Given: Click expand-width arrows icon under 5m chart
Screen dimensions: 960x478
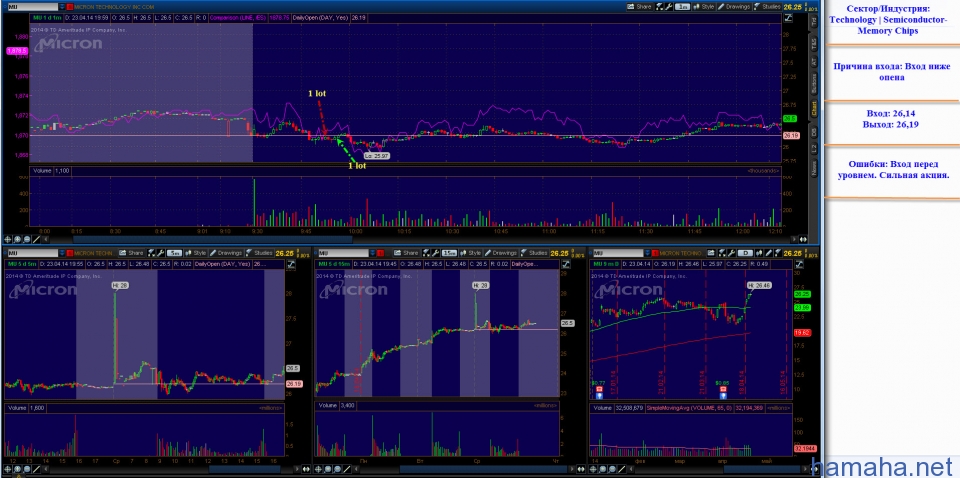Looking at the screenshot, I should click(x=306, y=469).
